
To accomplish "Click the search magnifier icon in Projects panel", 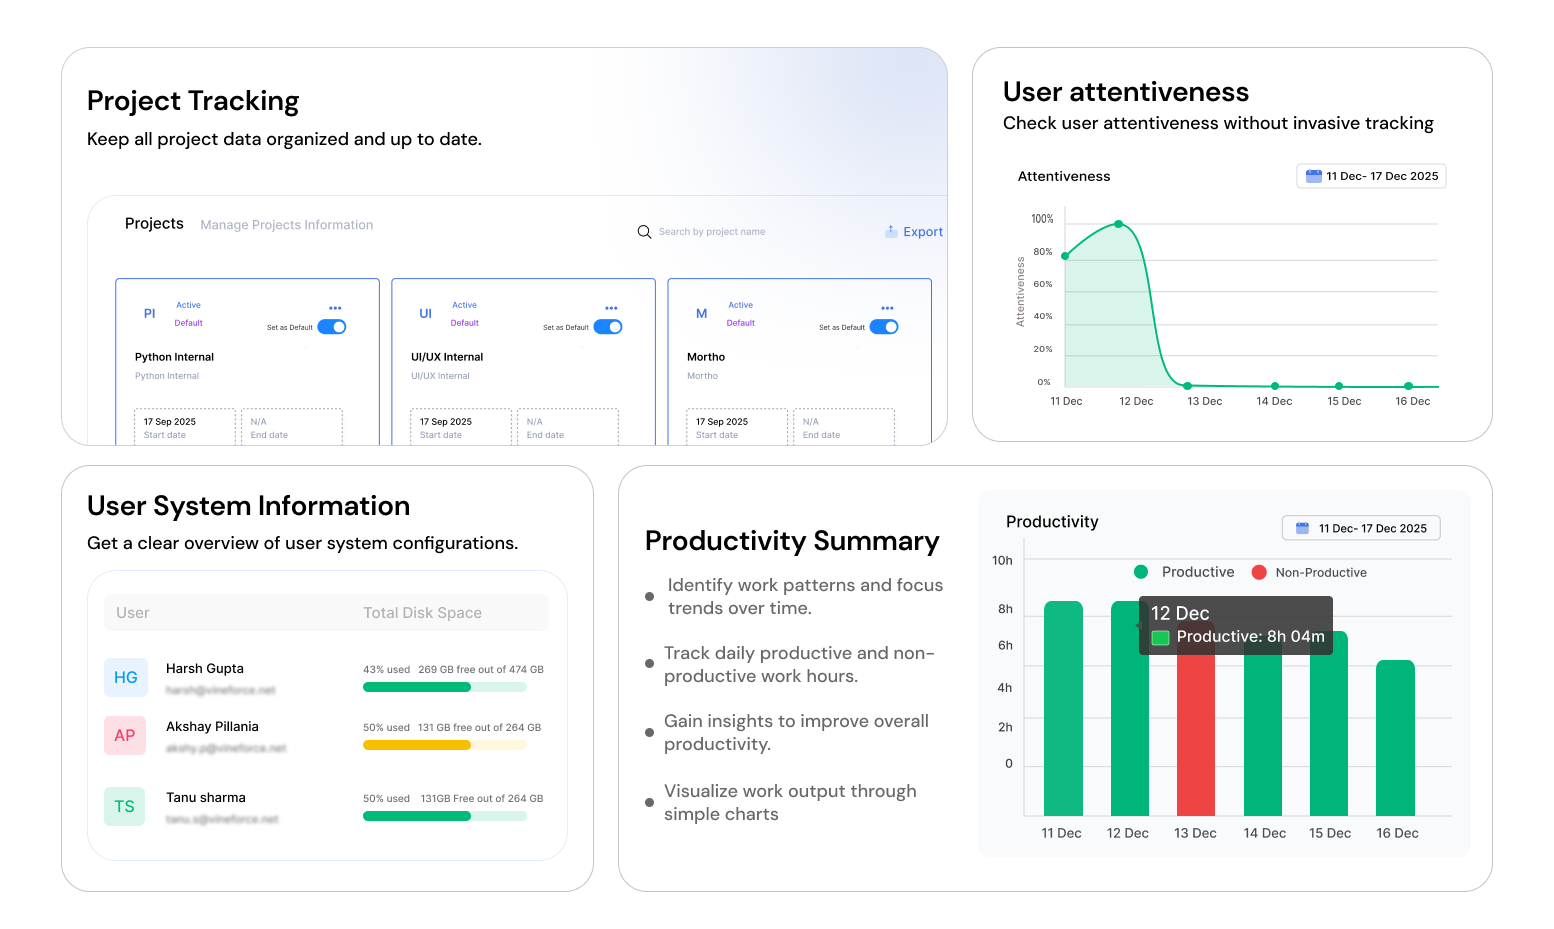I will [644, 231].
